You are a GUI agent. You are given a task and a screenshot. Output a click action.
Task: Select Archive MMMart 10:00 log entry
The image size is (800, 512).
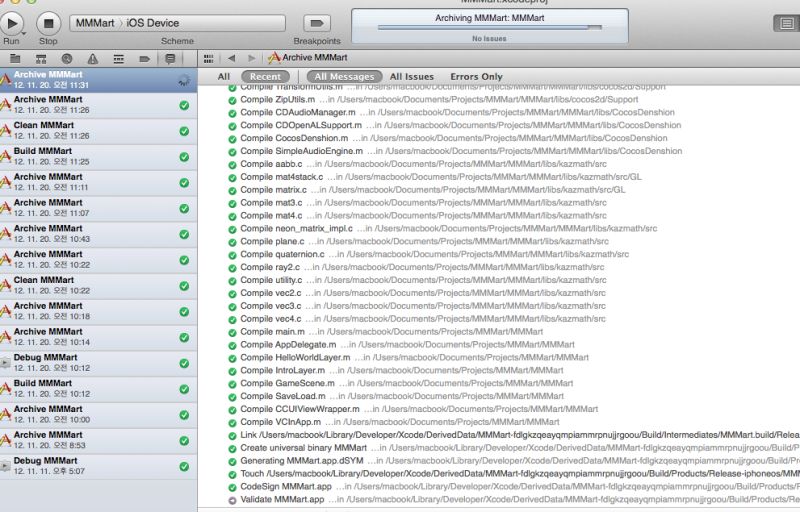pyautogui.click(x=98, y=415)
